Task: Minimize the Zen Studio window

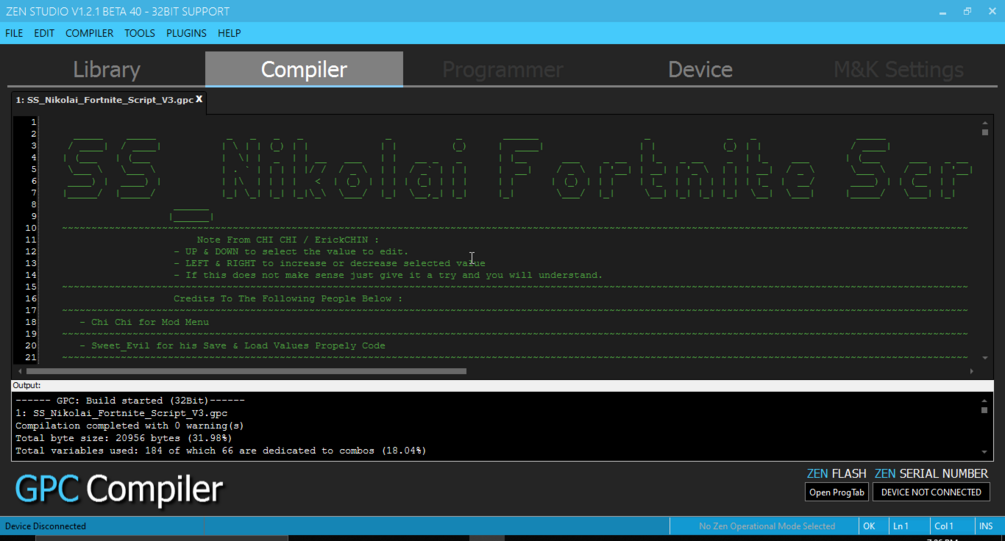Action: pyautogui.click(x=942, y=12)
